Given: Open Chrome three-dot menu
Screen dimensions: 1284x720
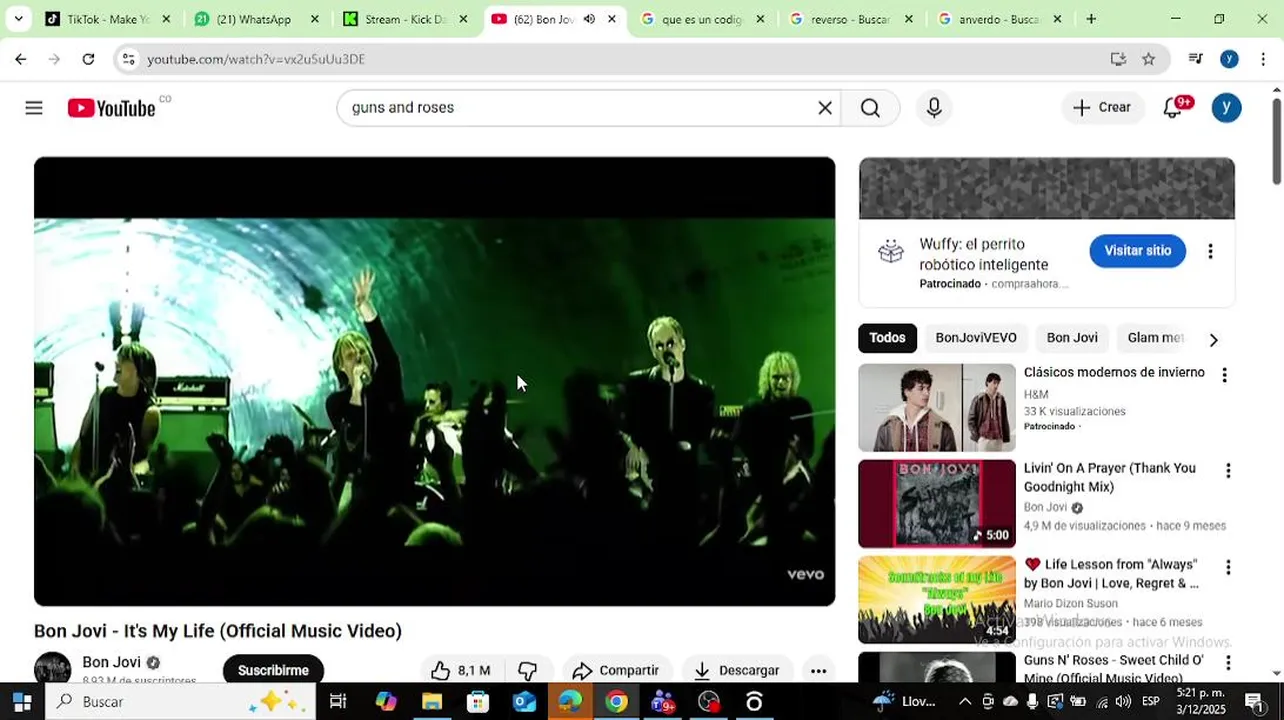Looking at the screenshot, I should pyautogui.click(x=1263, y=59).
